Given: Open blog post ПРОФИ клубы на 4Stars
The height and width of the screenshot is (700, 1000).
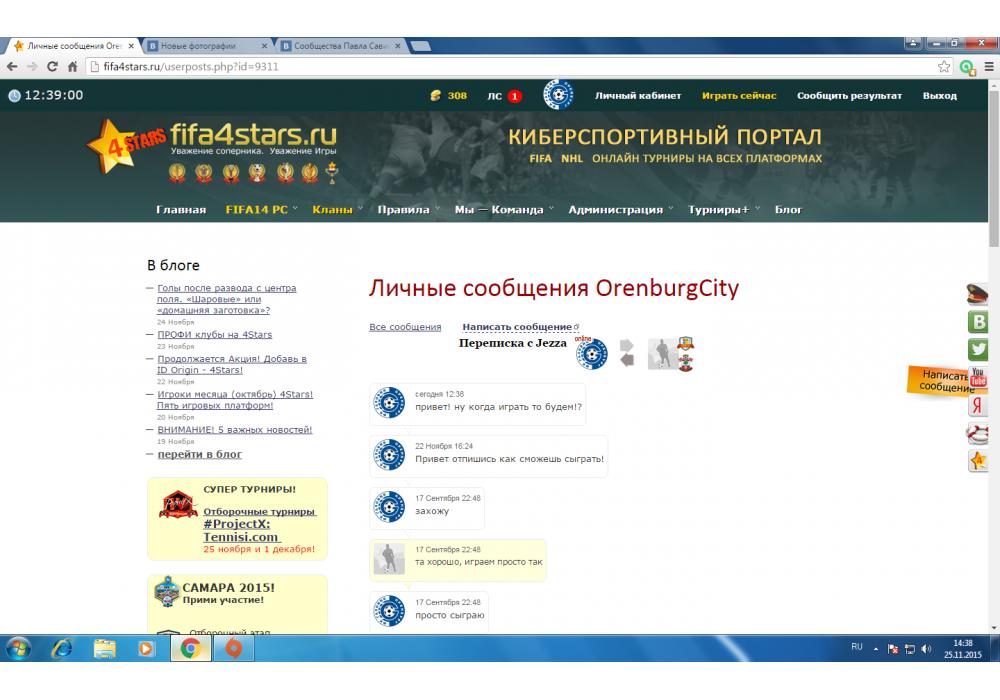Looking at the screenshot, I should pyautogui.click(x=214, y=335).
